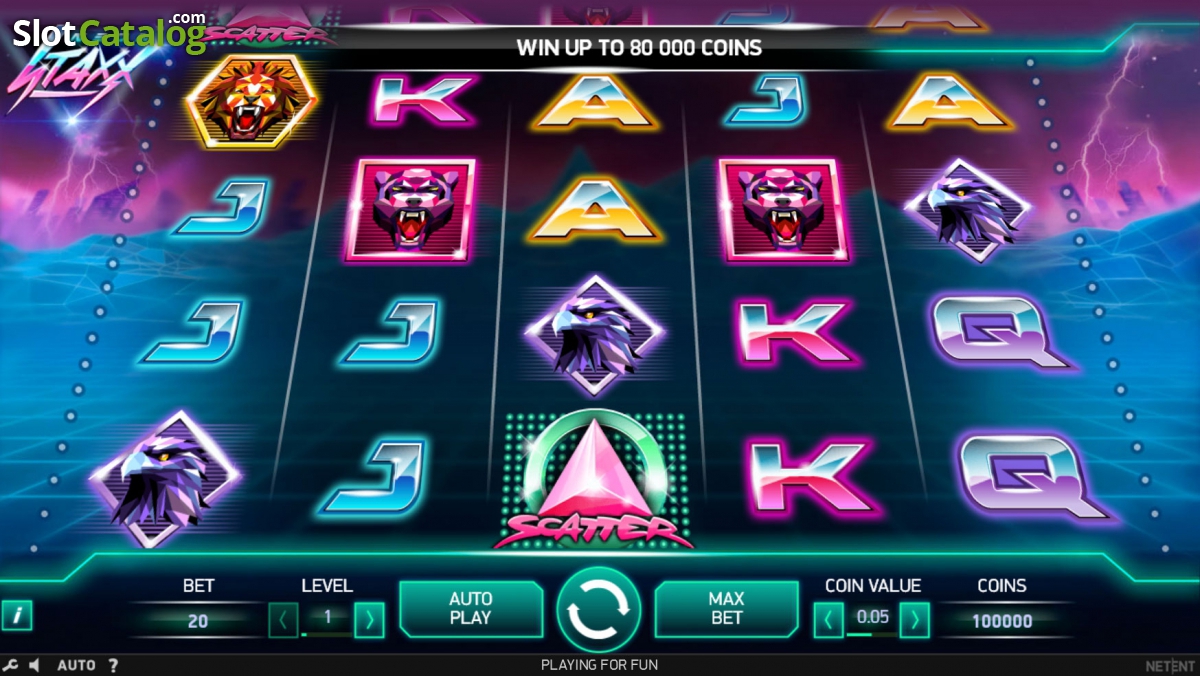The height and width of the screenshot is (676, 1200).
Task: Click the eagle symbol on reel three
Action: [595, 334]
